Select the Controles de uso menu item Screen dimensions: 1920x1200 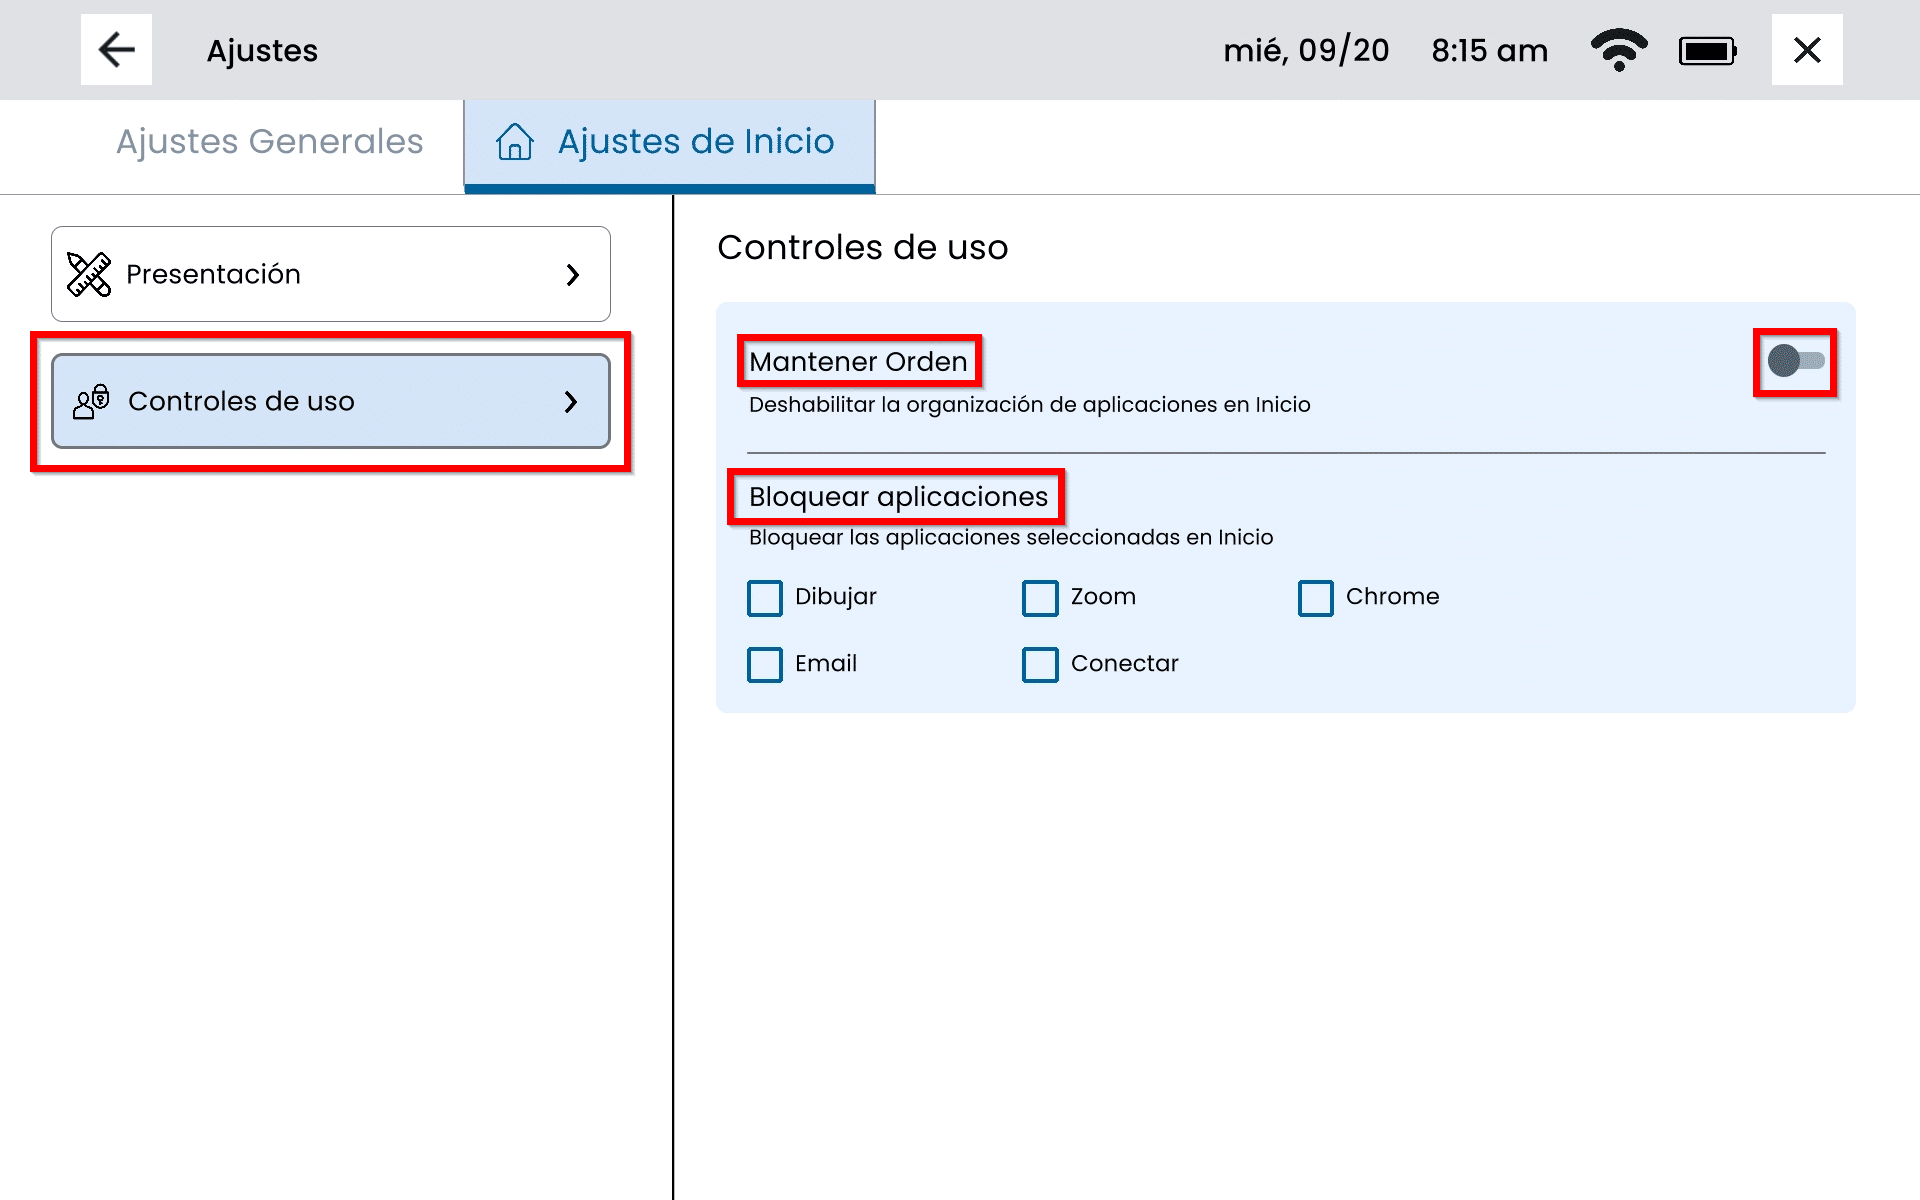click(330, 401)
